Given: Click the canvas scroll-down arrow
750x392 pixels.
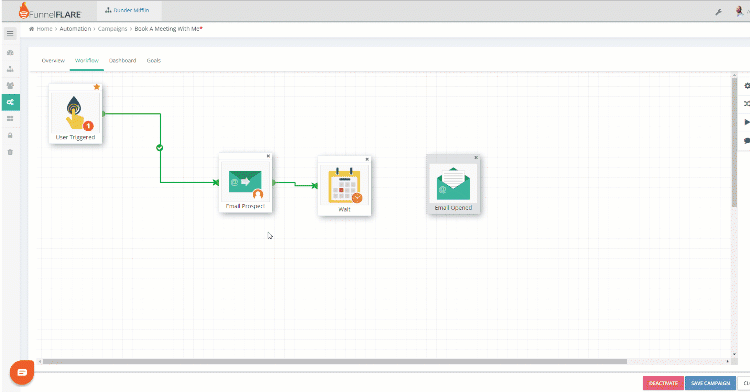Looking at the screenshot, I should point(734,354).
